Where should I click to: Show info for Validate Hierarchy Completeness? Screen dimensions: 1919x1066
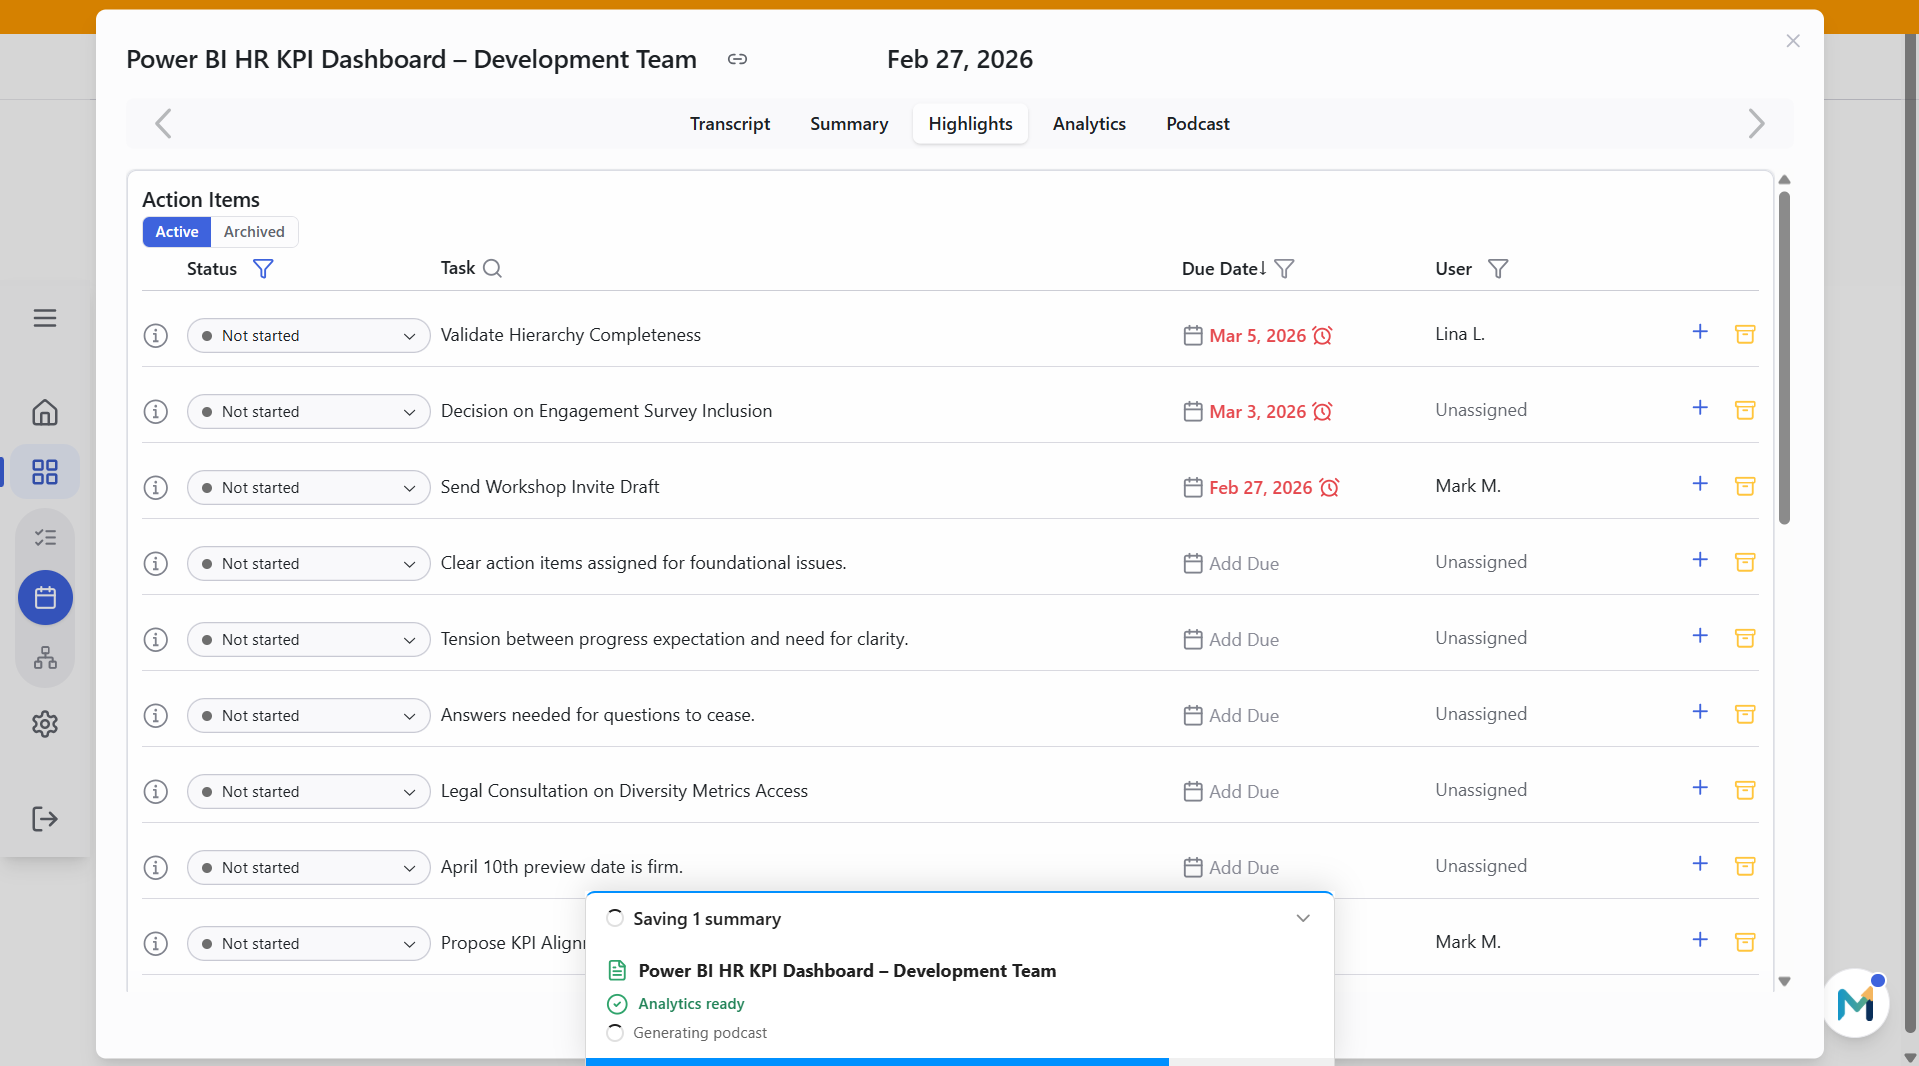pos(156,335)
